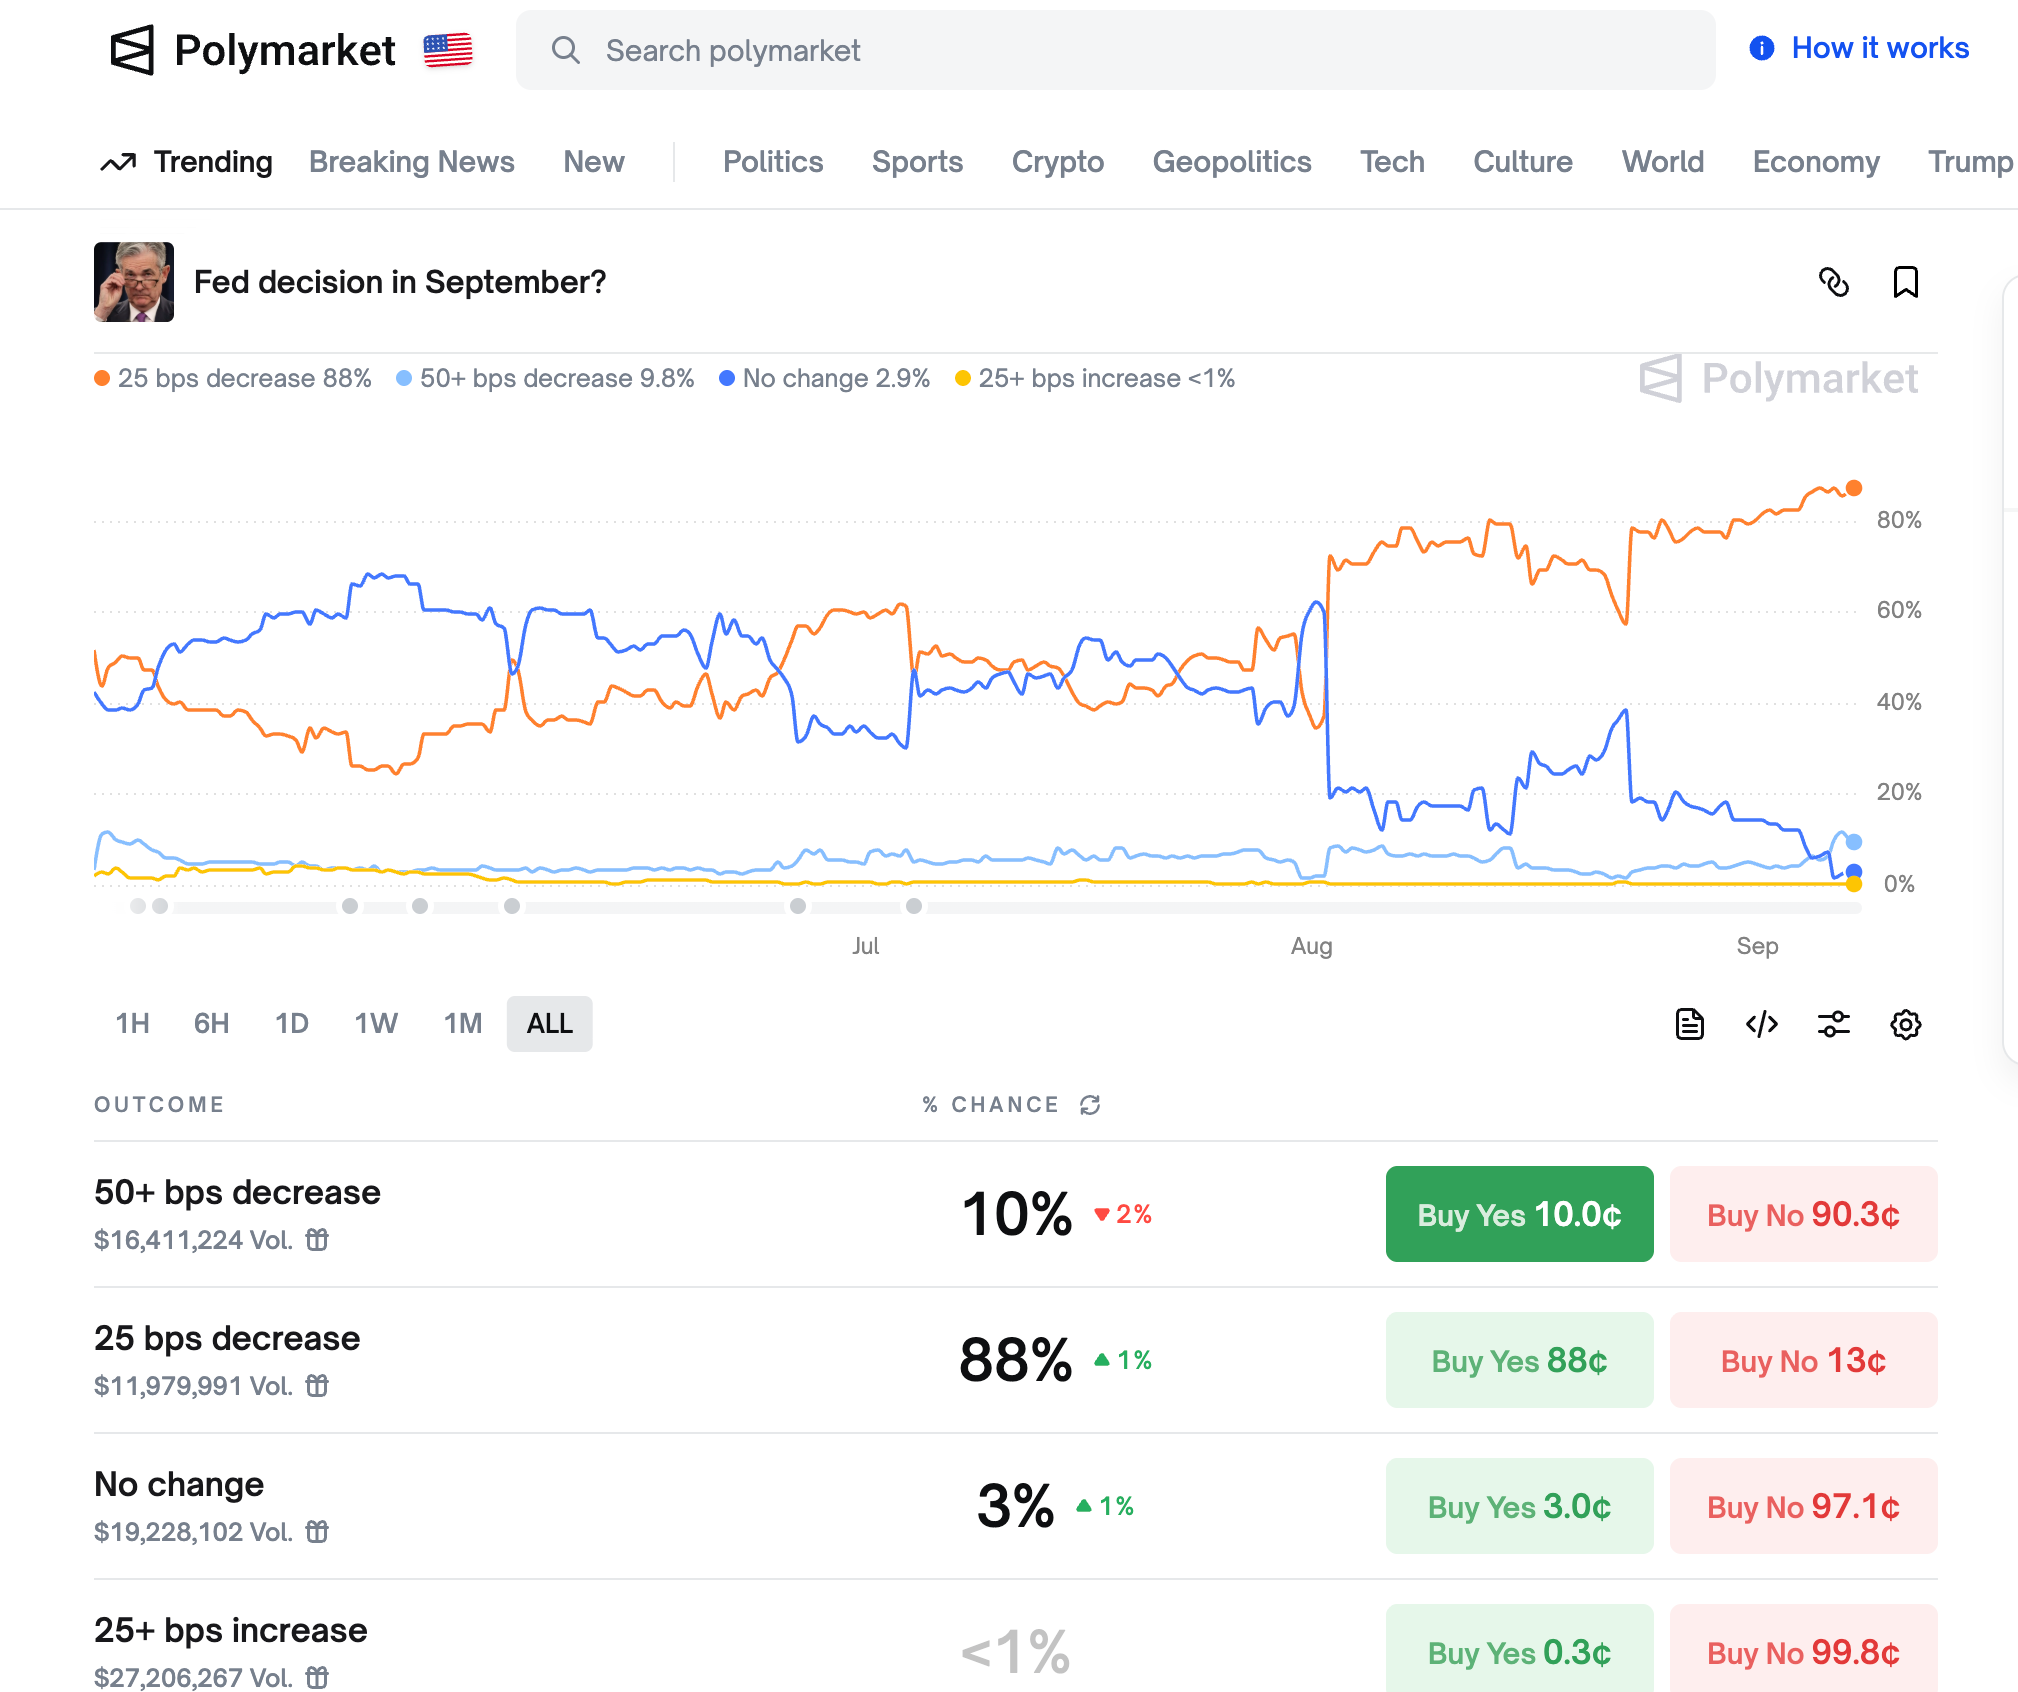Screen dimensions: 2018x1692
Task: Refresh the % chance column
Action: pos(1090,1105)
